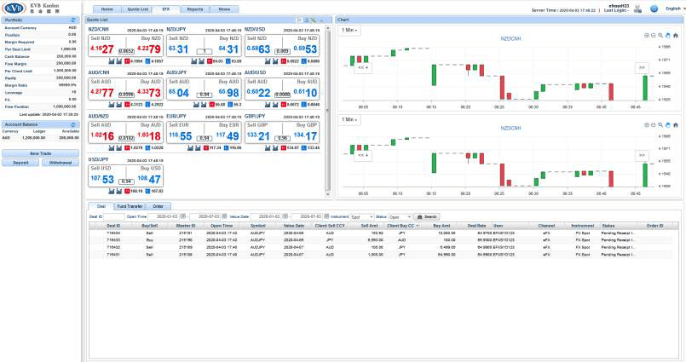Click Buy EUR price in EUR/JPY tile

(x=228, y=136)
